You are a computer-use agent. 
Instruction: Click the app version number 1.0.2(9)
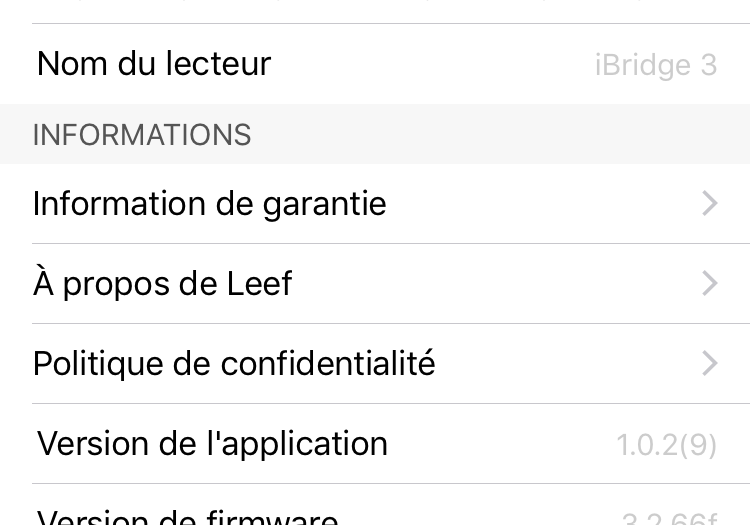(x=666, y=444)
